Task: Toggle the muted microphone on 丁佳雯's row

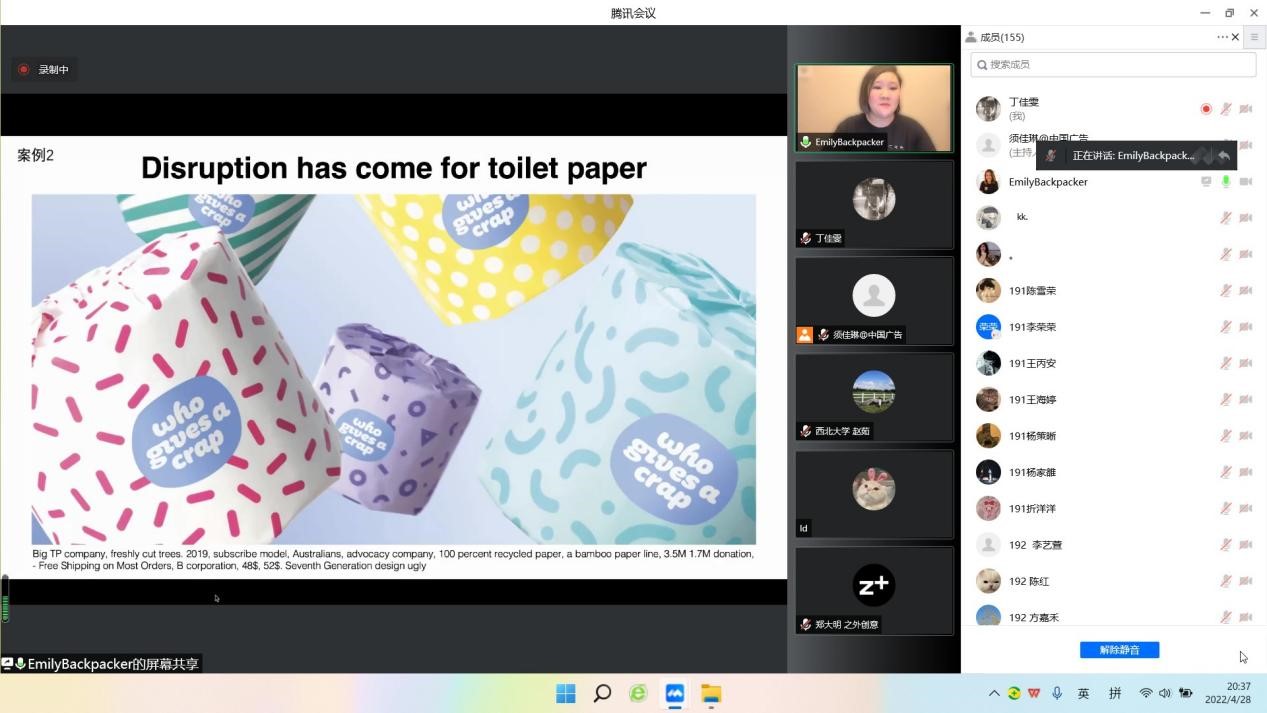Action: click(x=1226, y=109)
